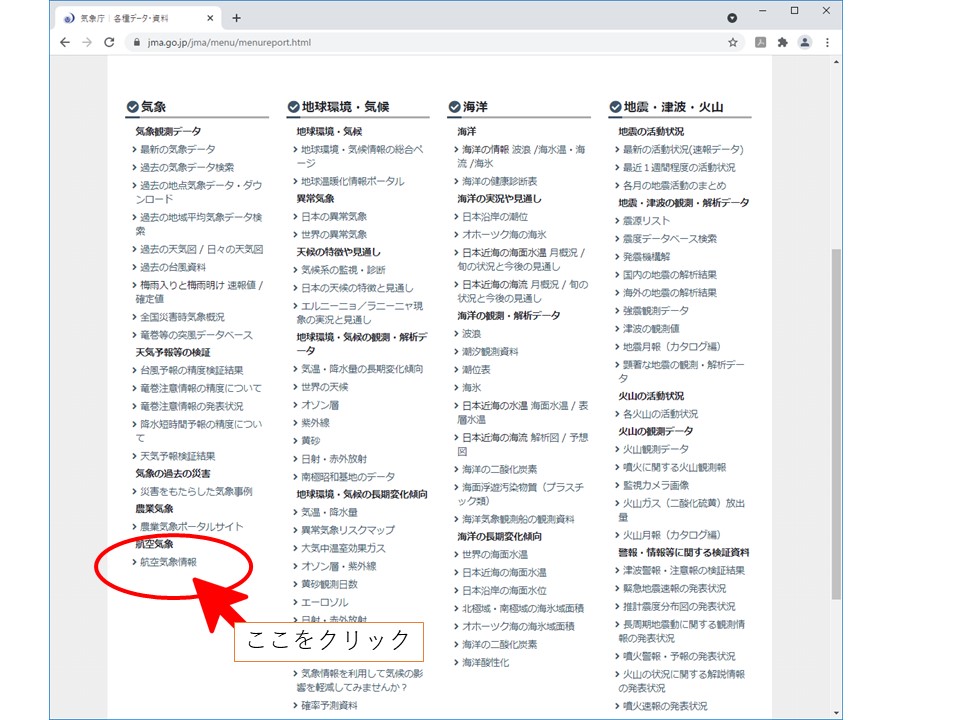960x720 pixels.
Task: Open 竜巻等の突風データベース link
Action: coord(196,335)
